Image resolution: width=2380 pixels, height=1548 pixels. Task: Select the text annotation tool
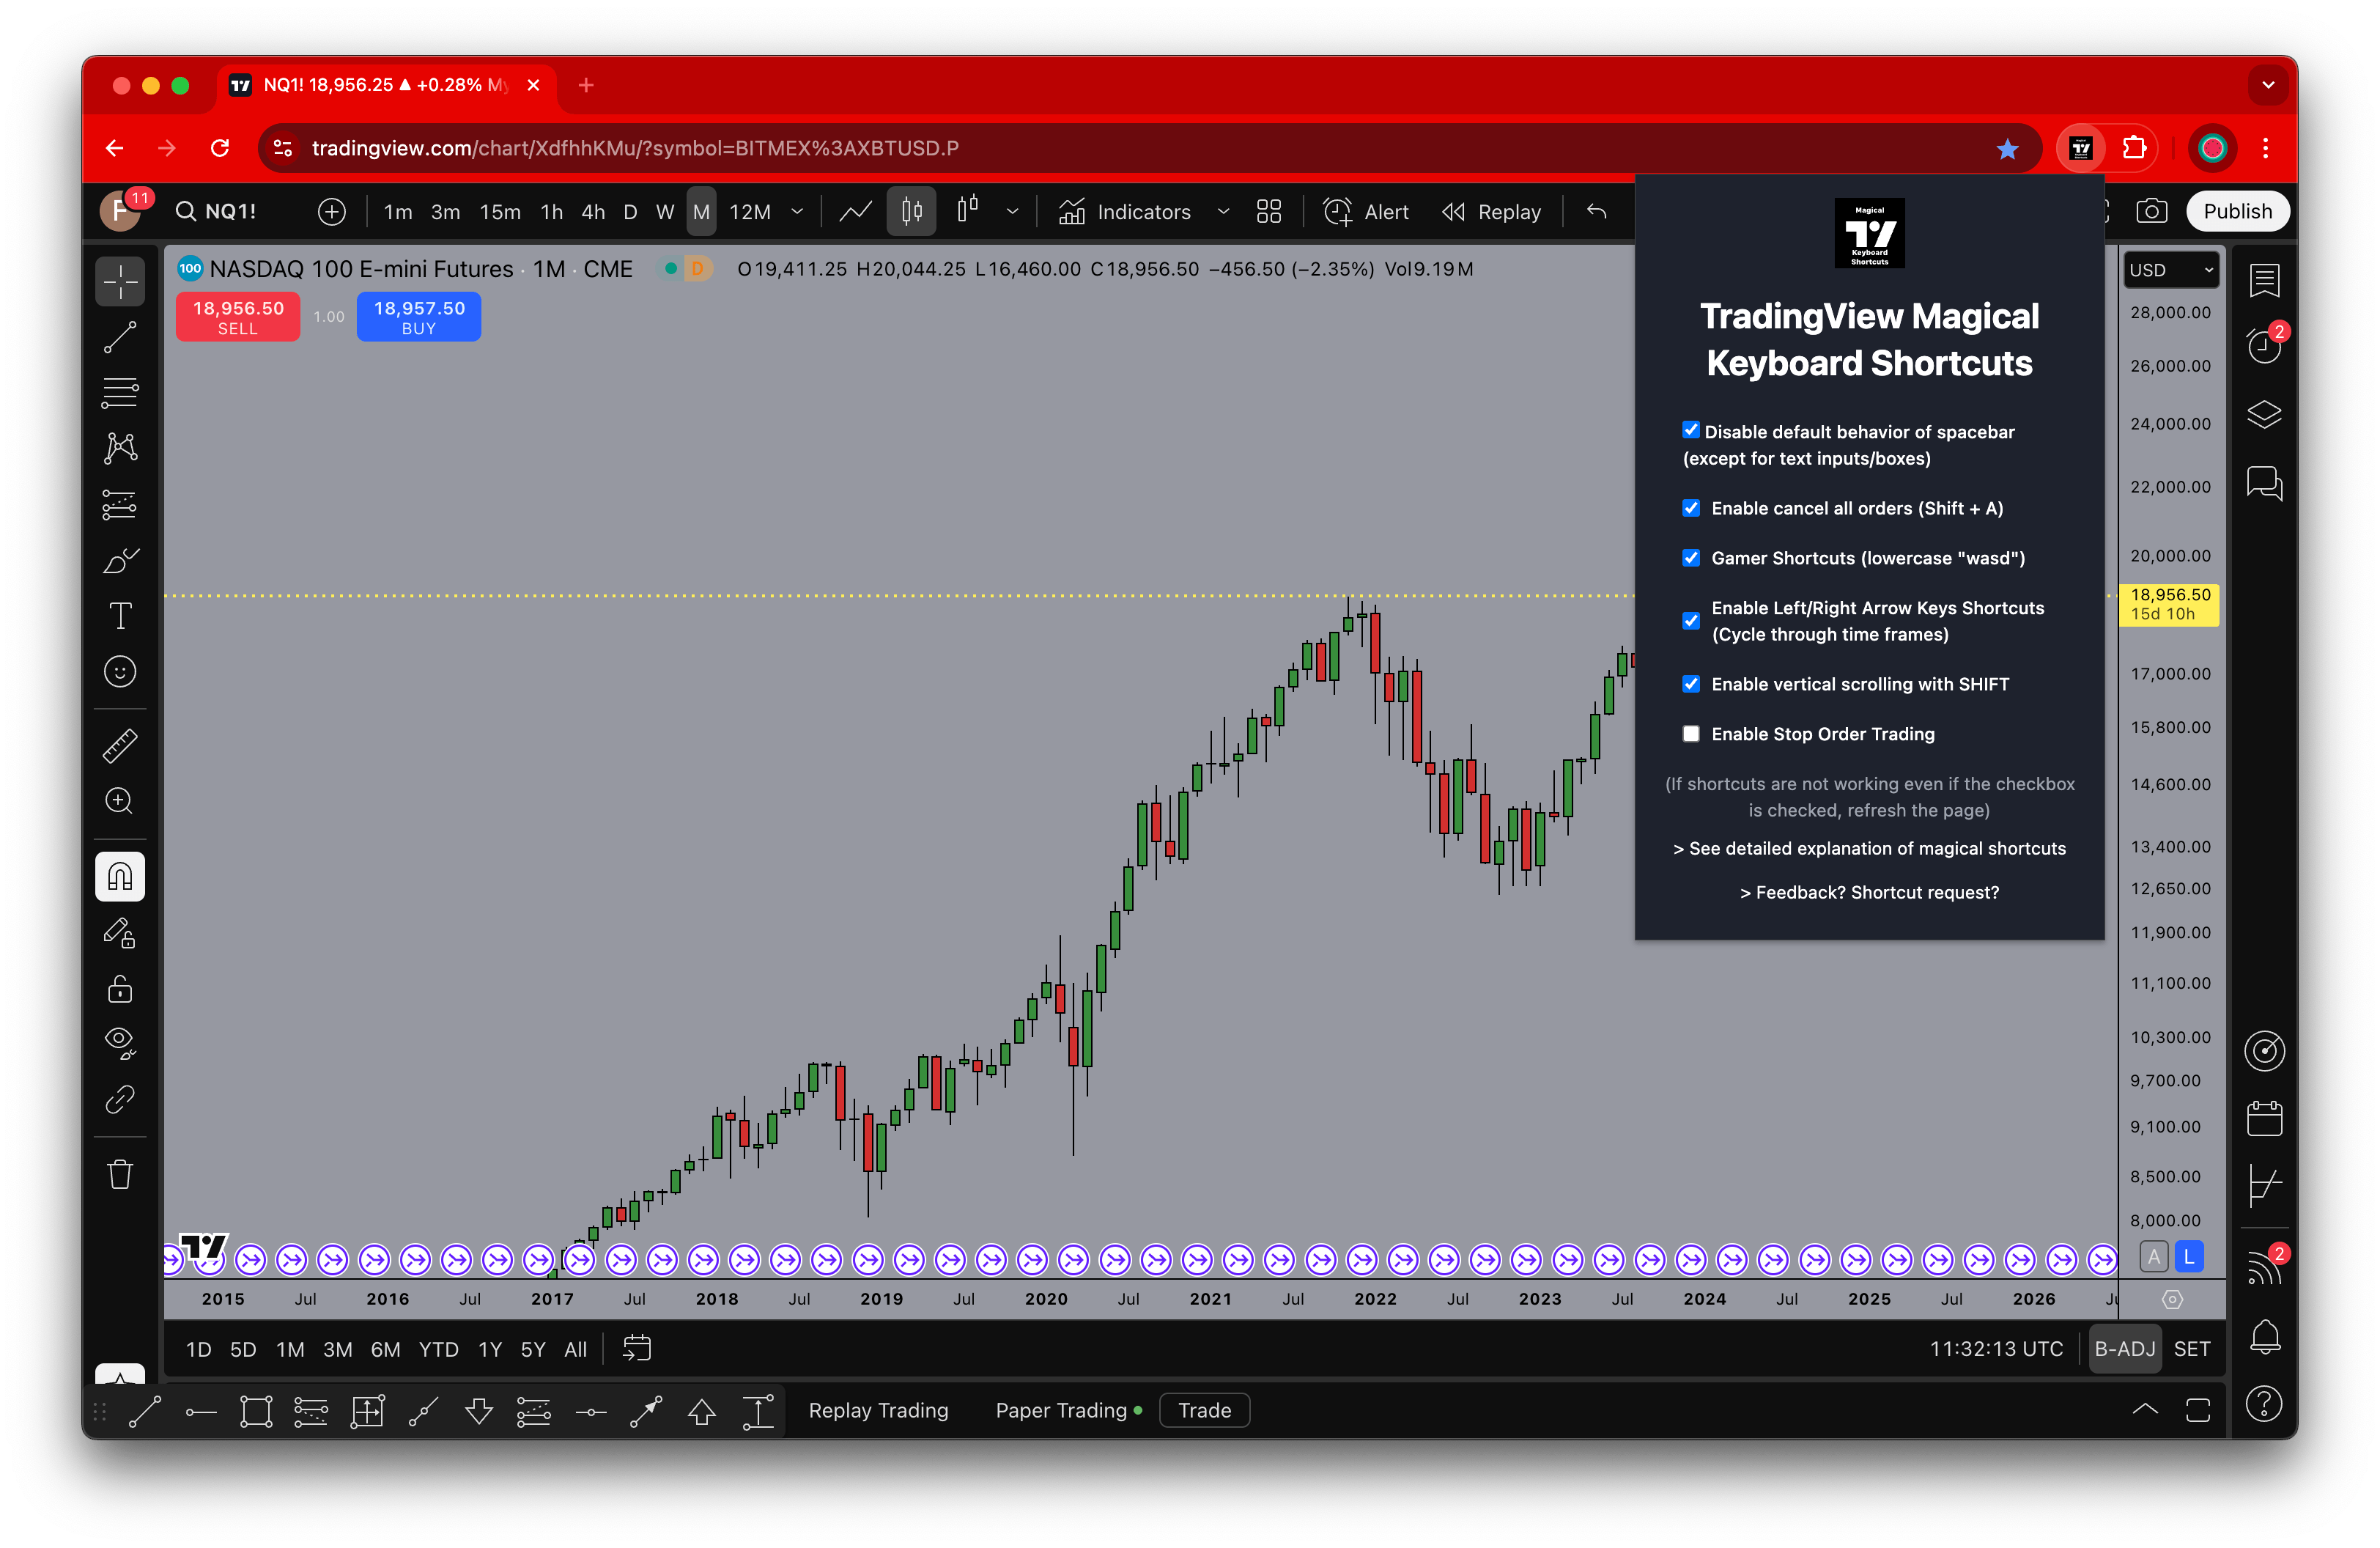pos(120,616)
